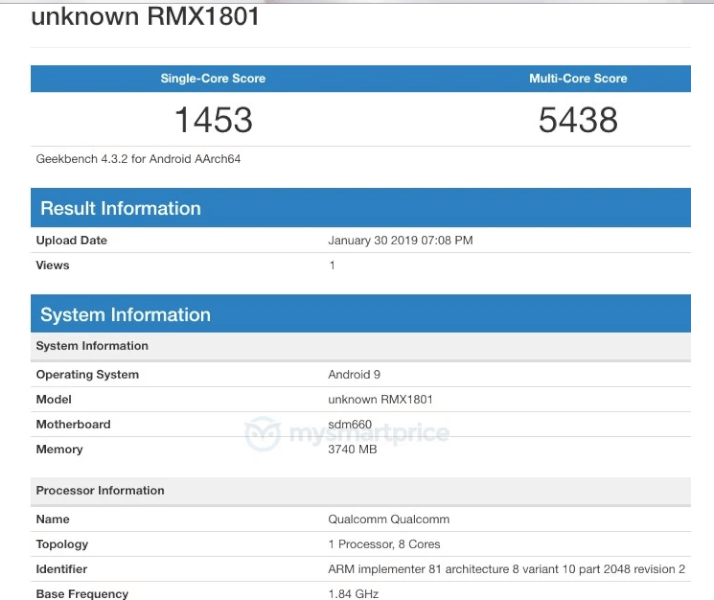714x600 pixels.
Task: Click the Memory label
Action: [59, 449]
